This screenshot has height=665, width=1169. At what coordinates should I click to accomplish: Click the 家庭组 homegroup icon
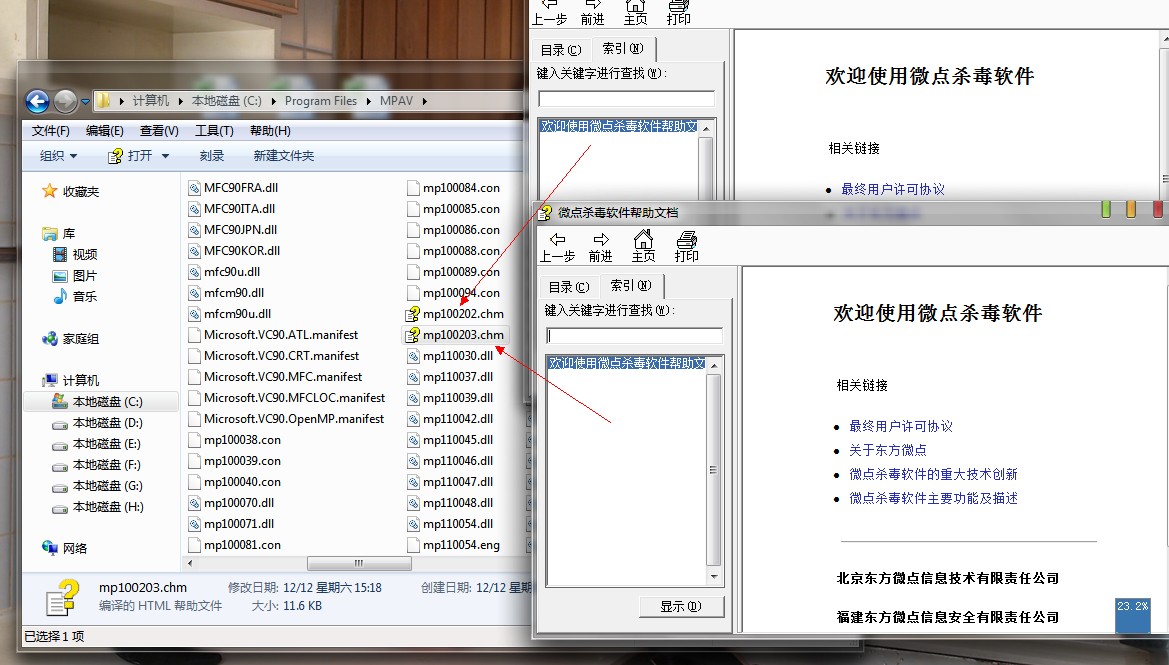(x=49, y=338)
